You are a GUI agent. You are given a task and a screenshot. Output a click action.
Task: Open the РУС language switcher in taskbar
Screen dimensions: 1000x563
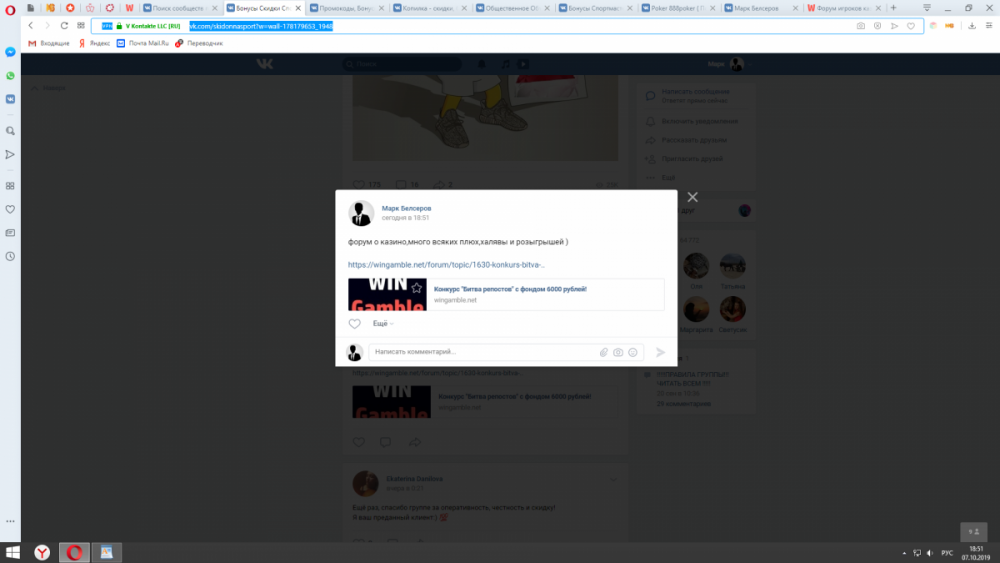[x=946, y=553]
